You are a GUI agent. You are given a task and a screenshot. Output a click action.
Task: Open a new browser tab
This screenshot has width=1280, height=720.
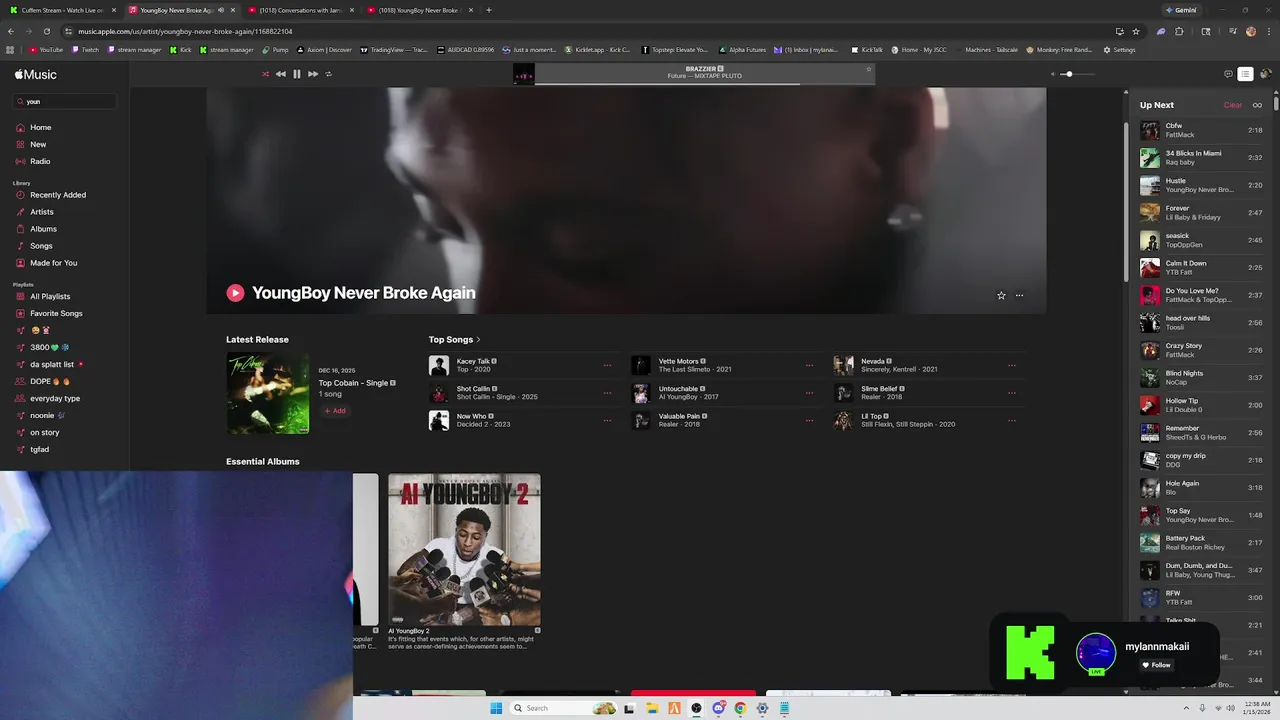[x=488, y=10]
